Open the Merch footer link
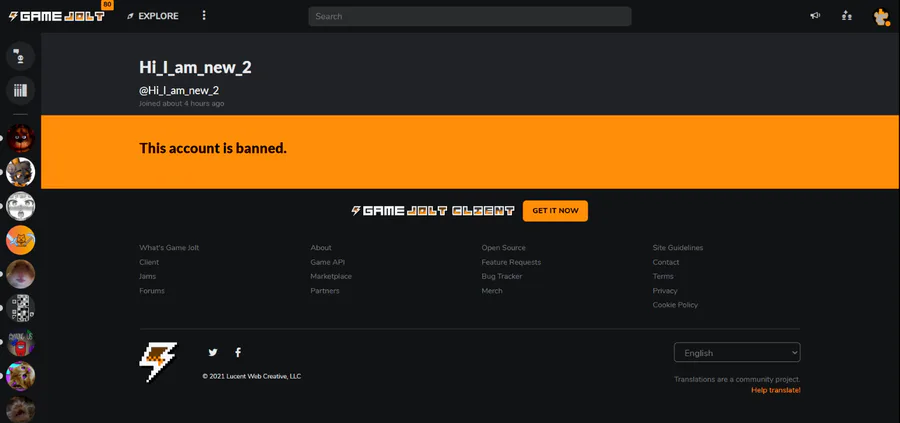900x423 pixels. [492, 291]
